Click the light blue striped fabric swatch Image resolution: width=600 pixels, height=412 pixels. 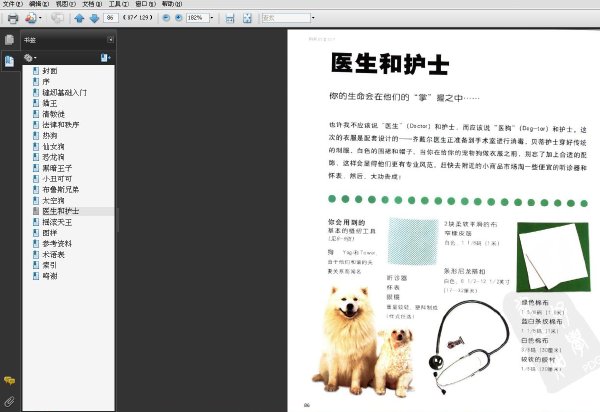pyautogui.click(x=413, y=241)
